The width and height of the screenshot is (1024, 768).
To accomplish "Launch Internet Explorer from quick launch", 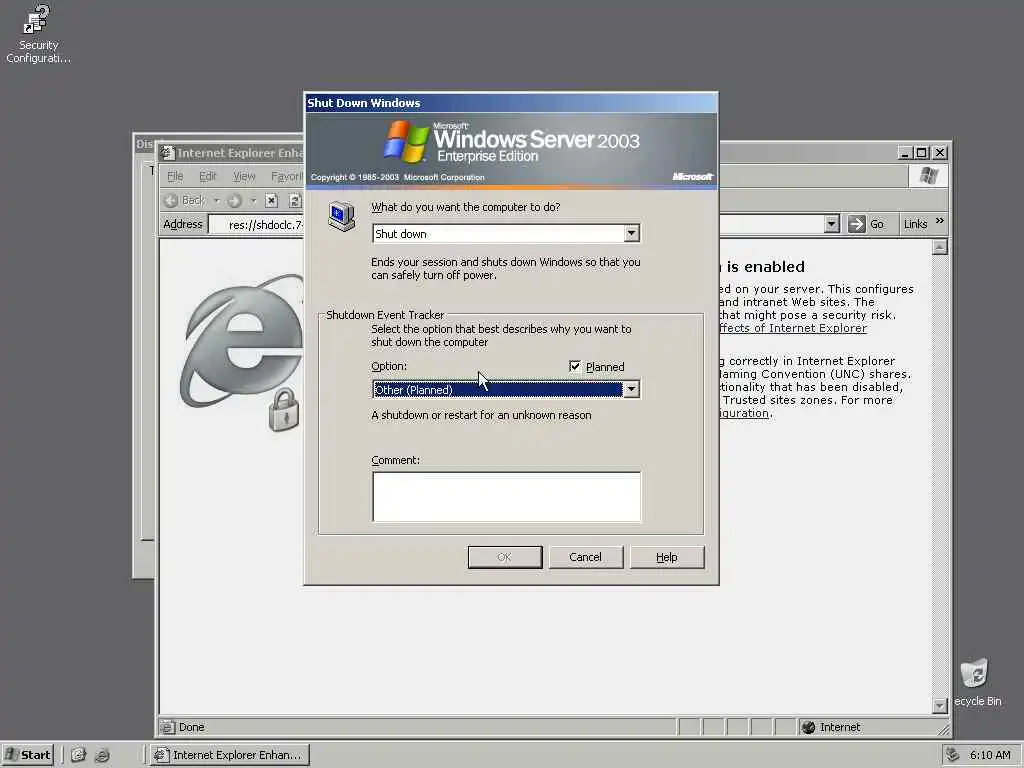I will [x=102, y=755].
